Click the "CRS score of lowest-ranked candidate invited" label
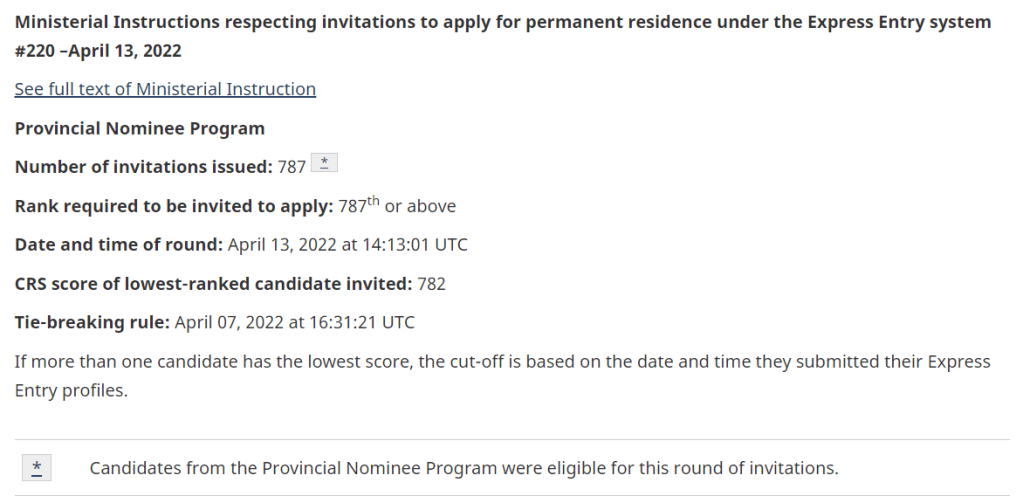 click(x=213, y=283)
